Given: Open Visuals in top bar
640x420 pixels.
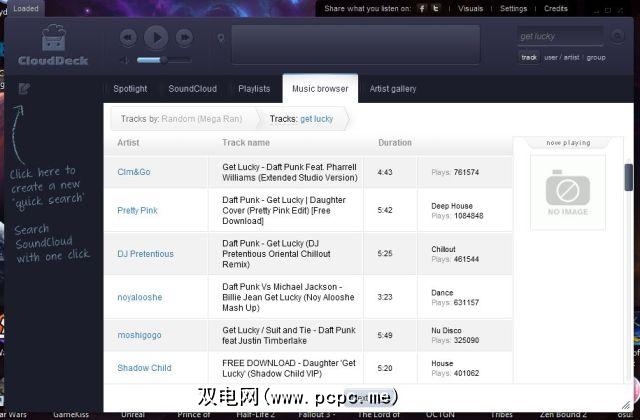Looking at the screenshot, I should [x=470, y=9].
